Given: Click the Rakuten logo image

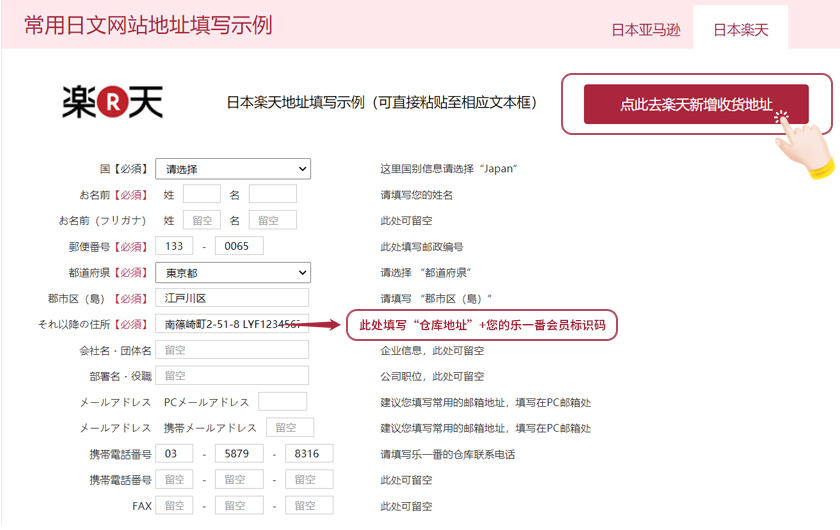Looking at the screenshot, I should [x=112, y=101].
